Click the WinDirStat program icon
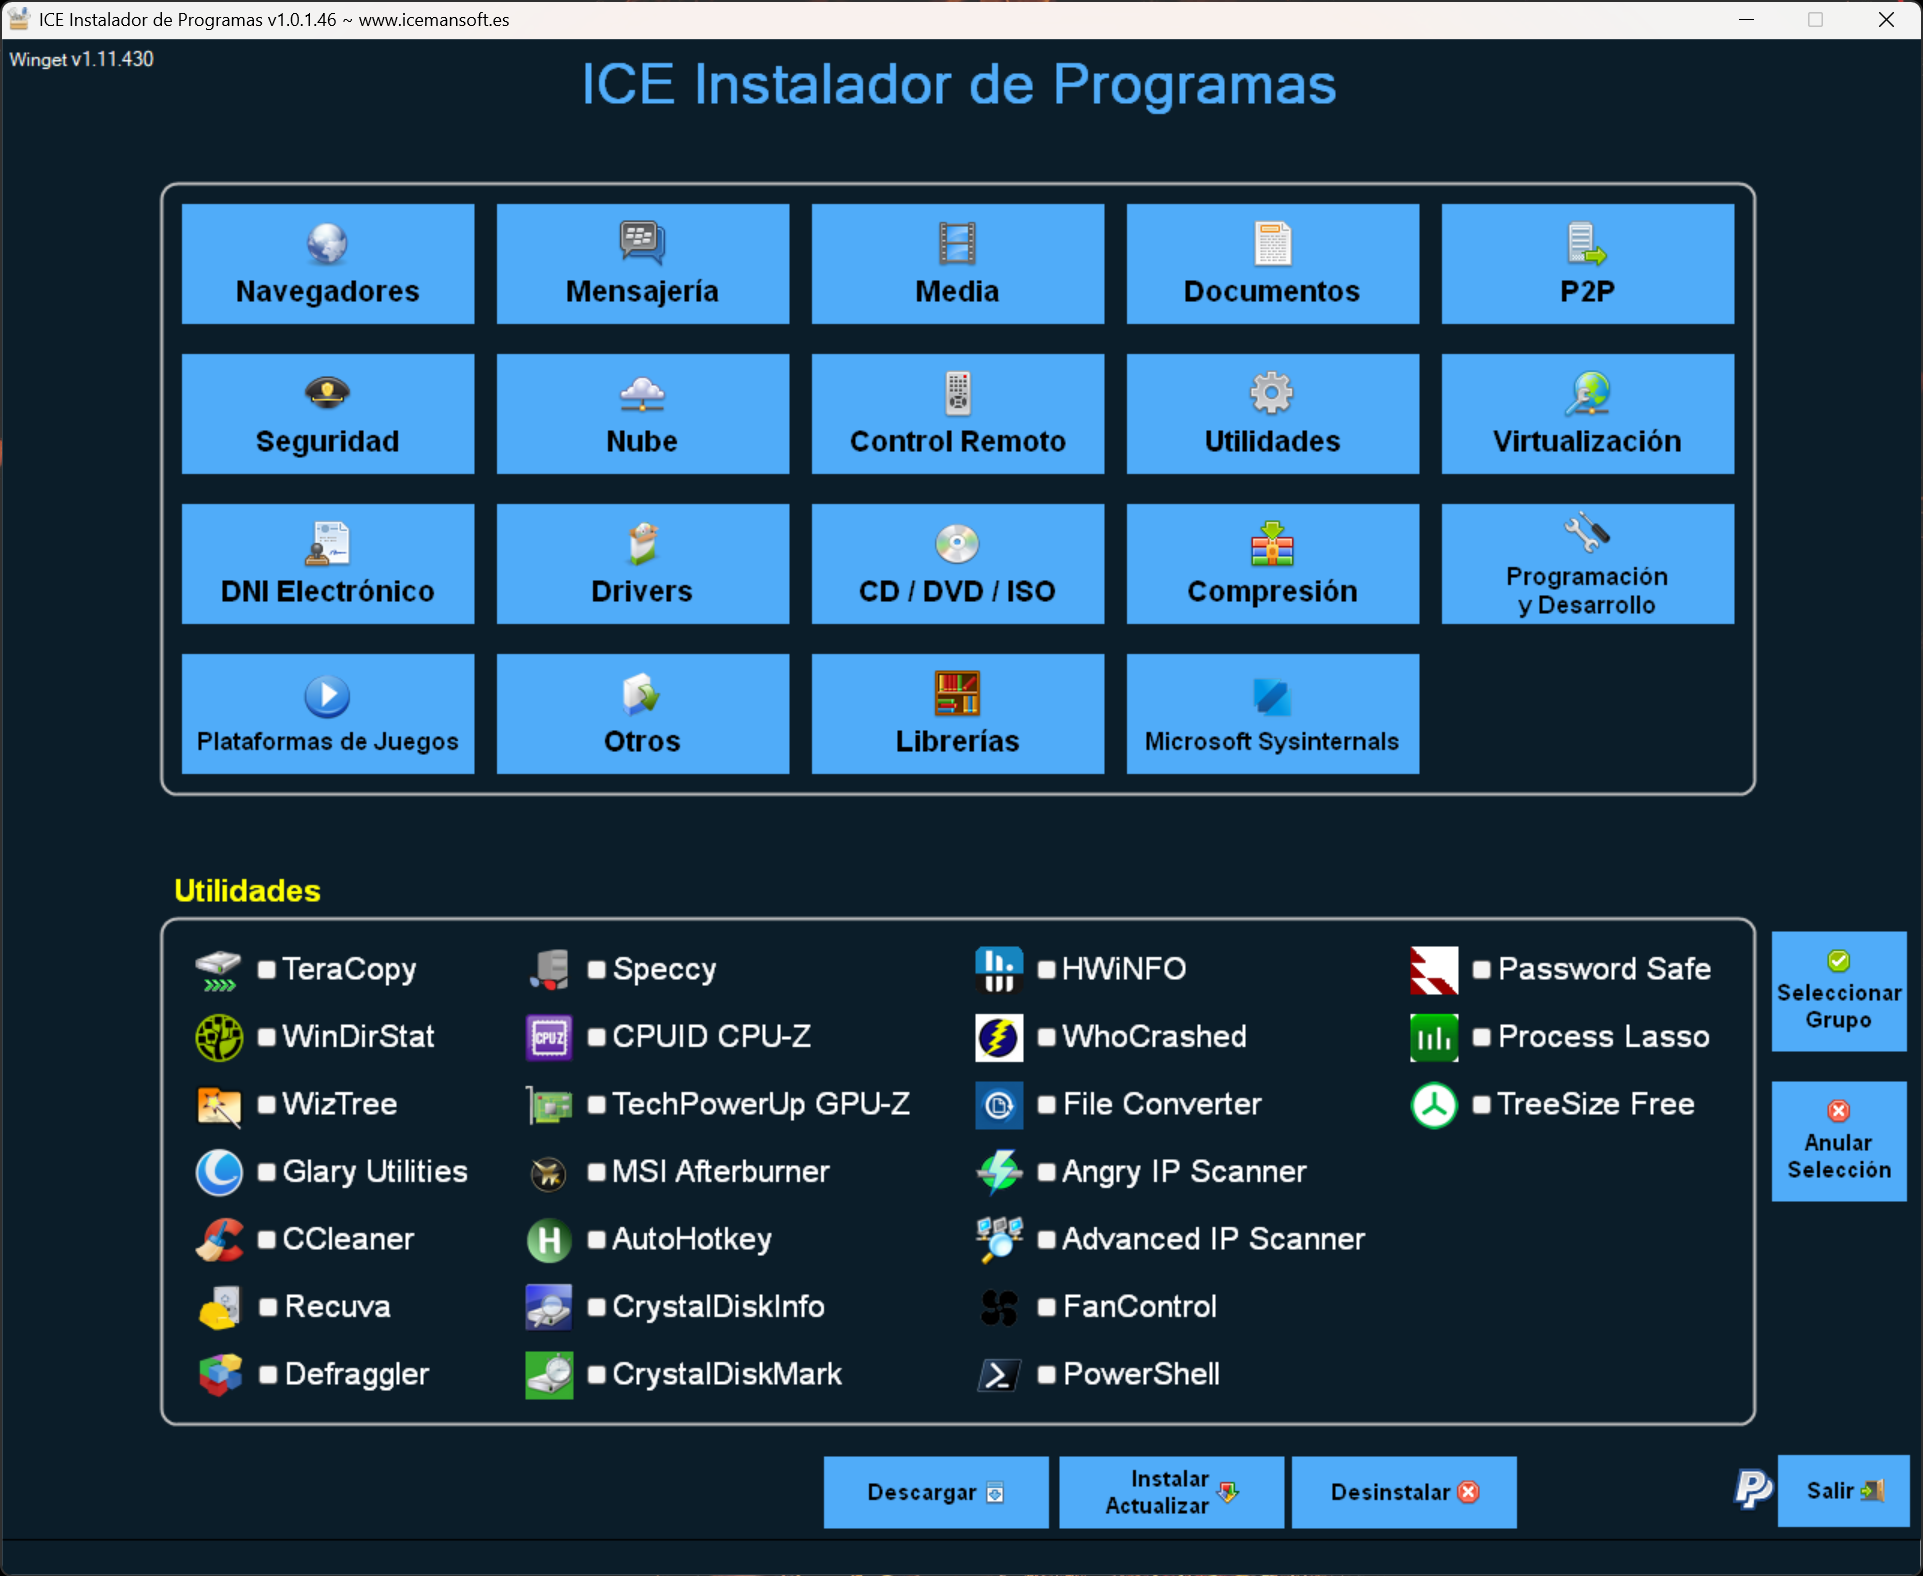 [218, 1037]
